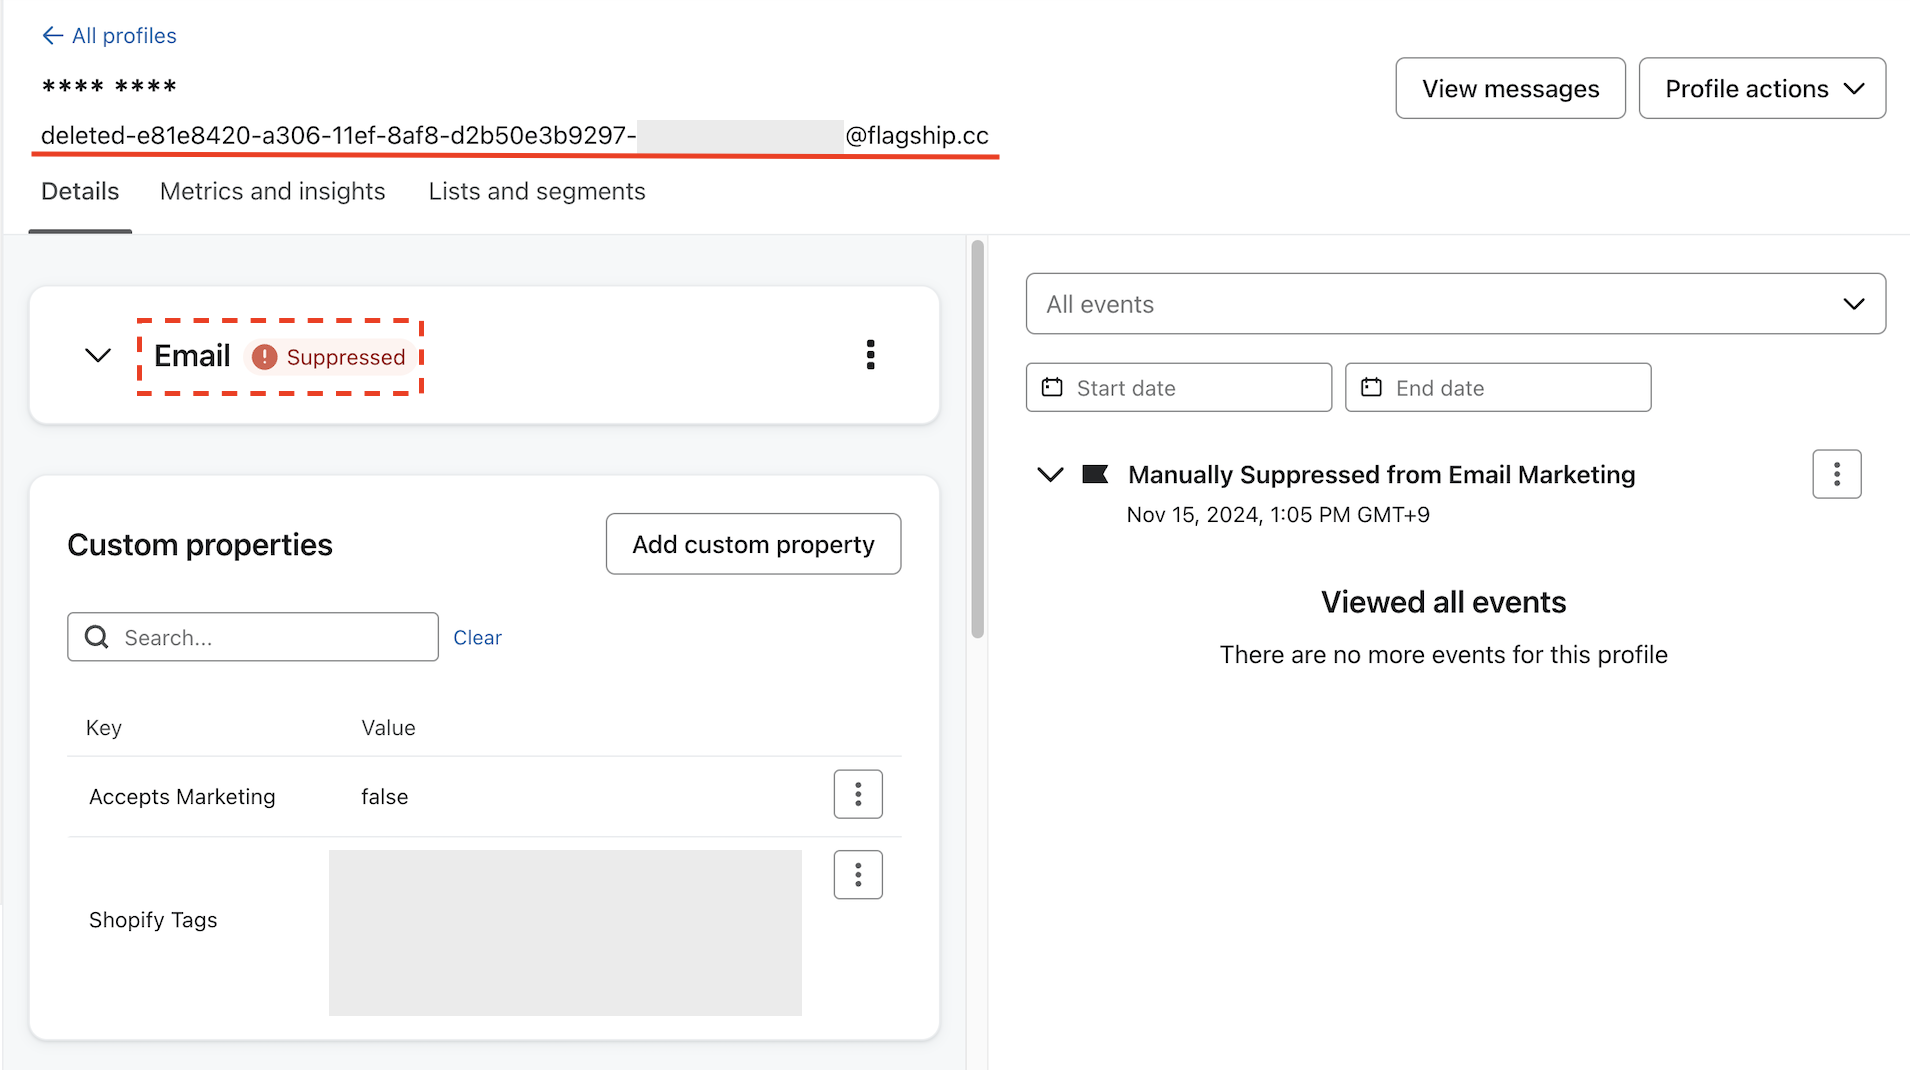This screenshot has height=1070, width=1910.
Task: Click the Viewed all events heading
Action: coord(1443,602)
